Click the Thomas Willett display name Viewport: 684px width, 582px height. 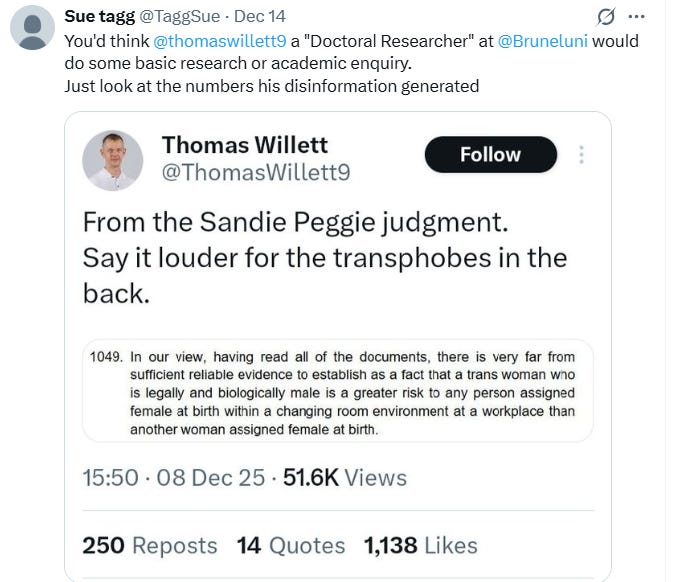click(x=244, y=145)
